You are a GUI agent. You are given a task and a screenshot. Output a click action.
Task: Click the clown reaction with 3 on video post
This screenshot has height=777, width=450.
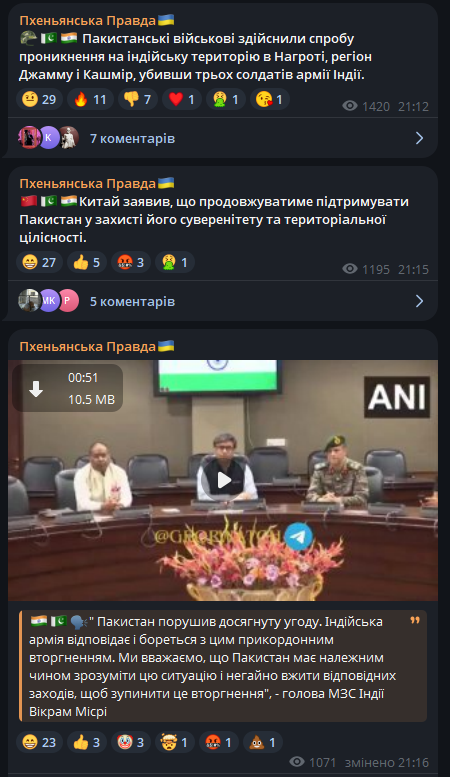click(130, 742)
